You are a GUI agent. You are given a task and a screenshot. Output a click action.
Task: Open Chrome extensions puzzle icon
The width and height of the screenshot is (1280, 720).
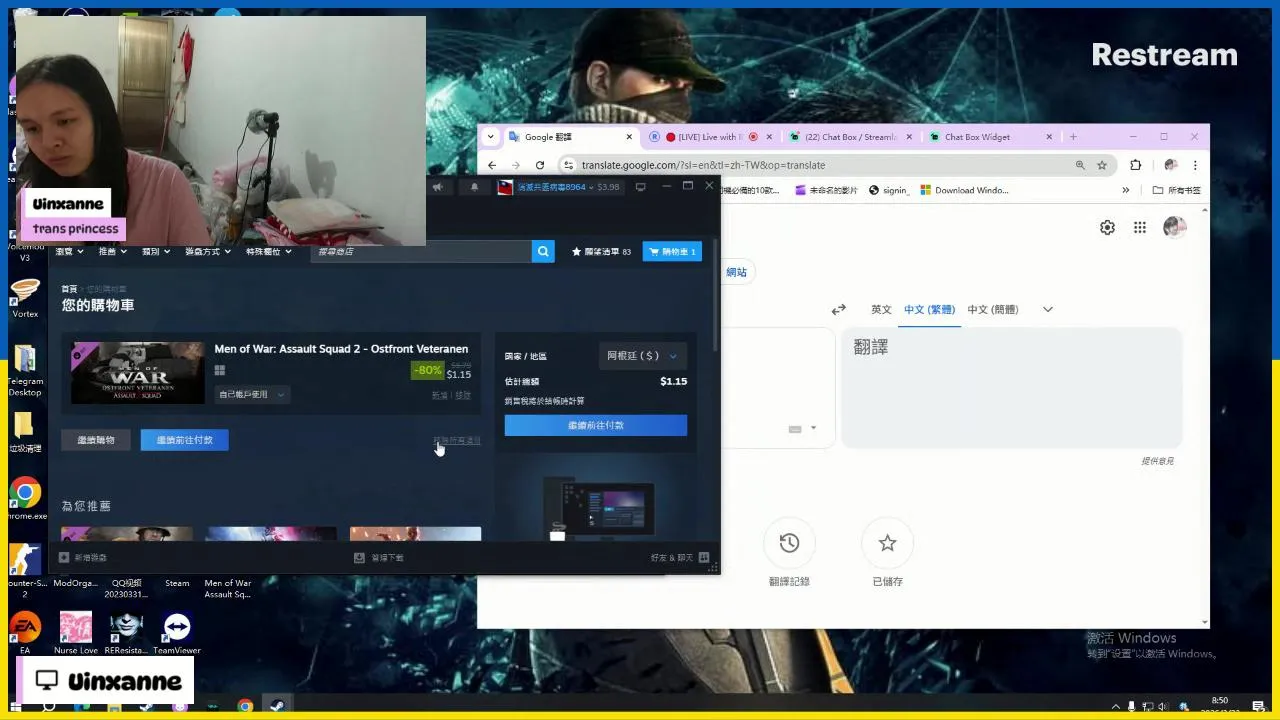point(1135,165)
